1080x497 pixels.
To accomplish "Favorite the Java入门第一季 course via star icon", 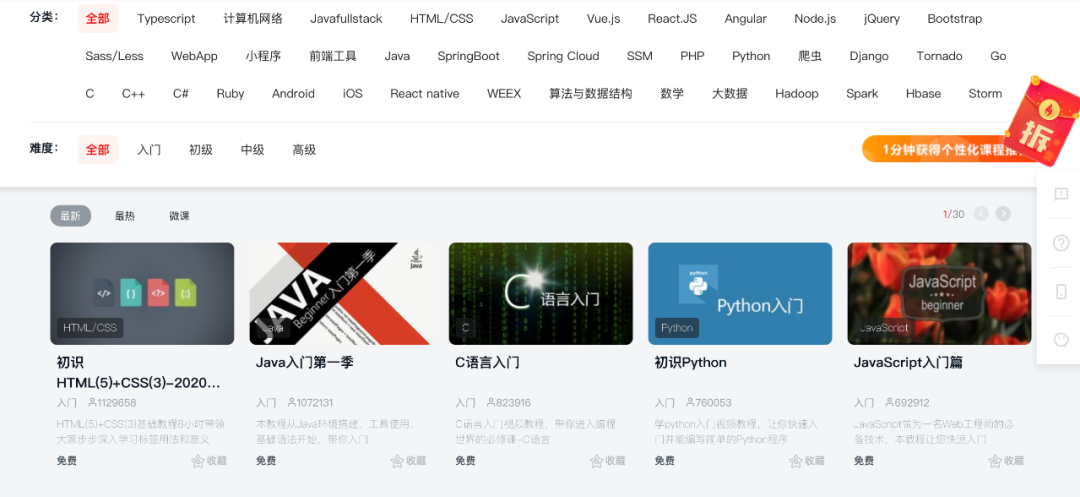I will pos(397,461).
